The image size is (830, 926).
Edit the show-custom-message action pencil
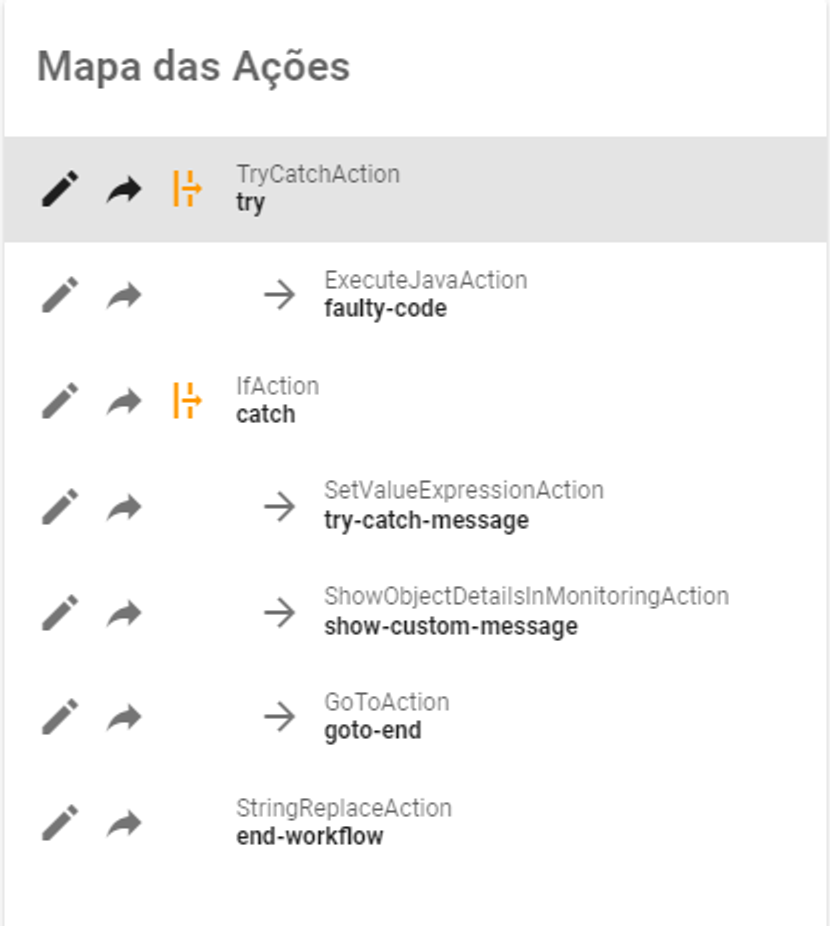(x=60, y=612)
